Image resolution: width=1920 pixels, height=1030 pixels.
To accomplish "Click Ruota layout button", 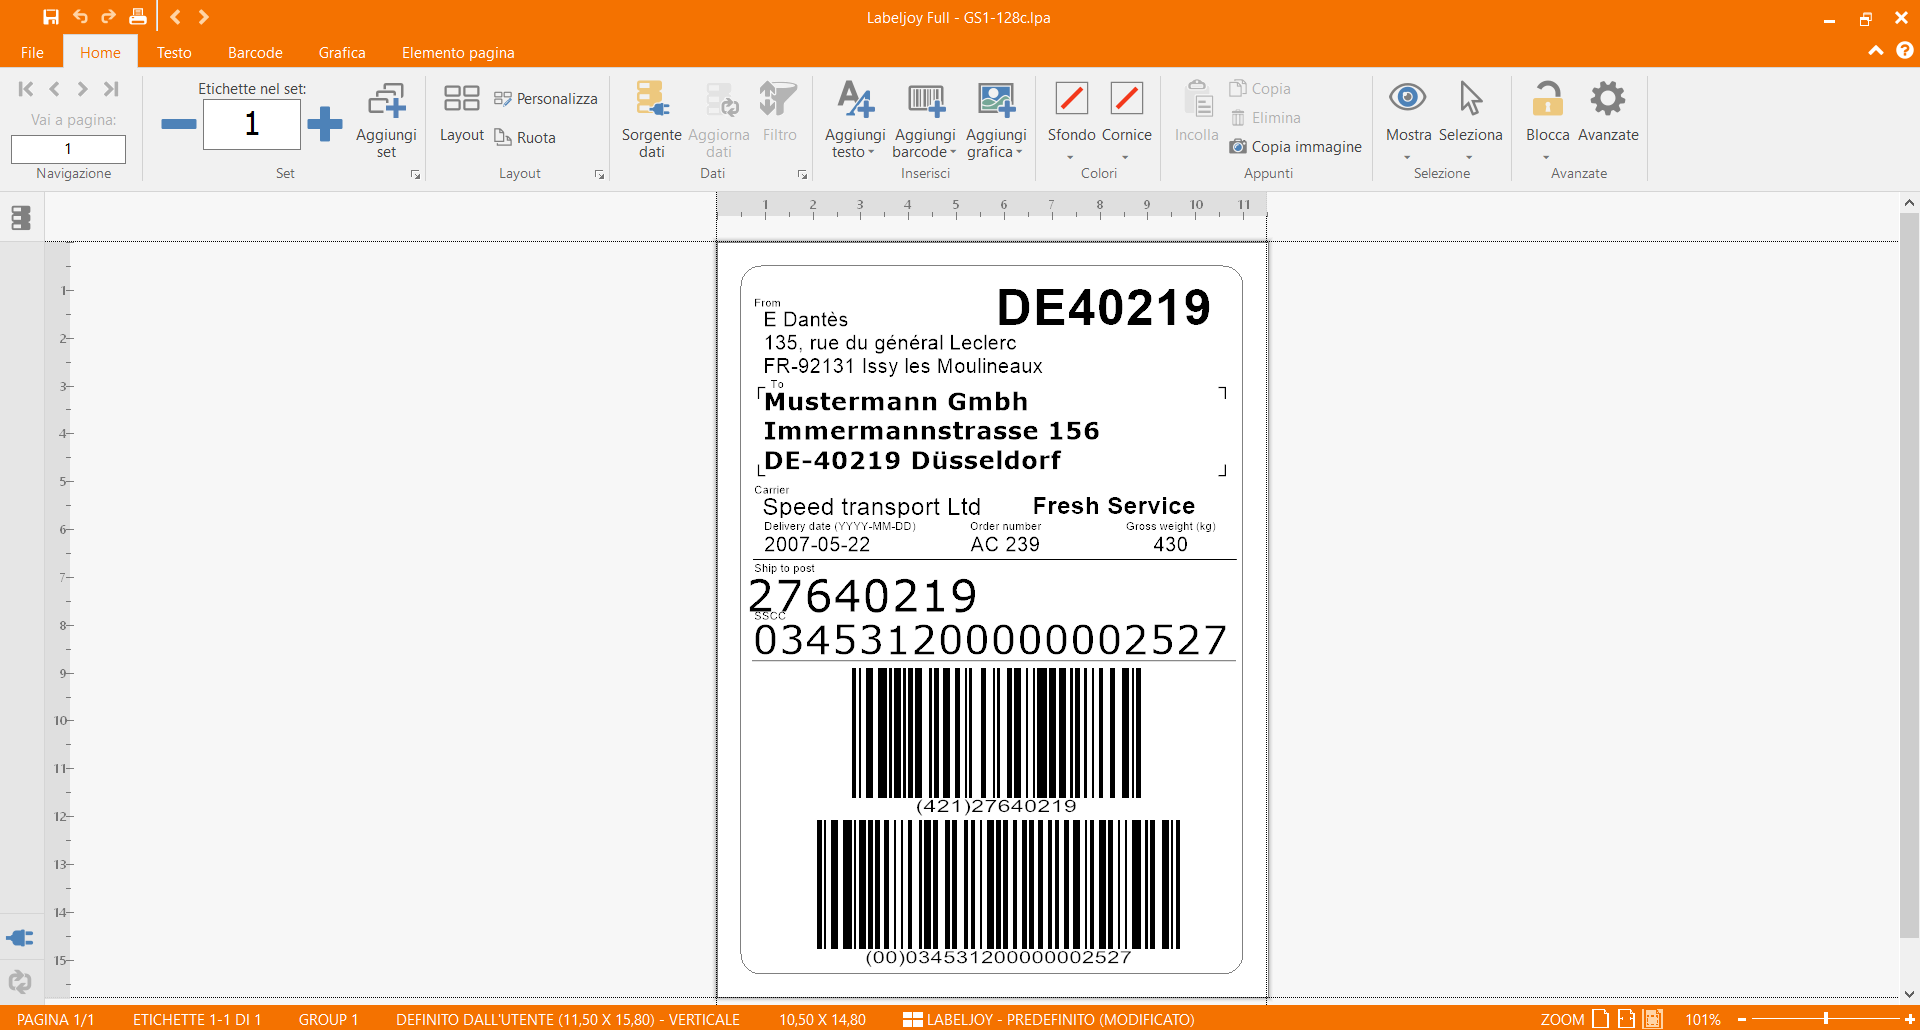I will click(525, 137).
